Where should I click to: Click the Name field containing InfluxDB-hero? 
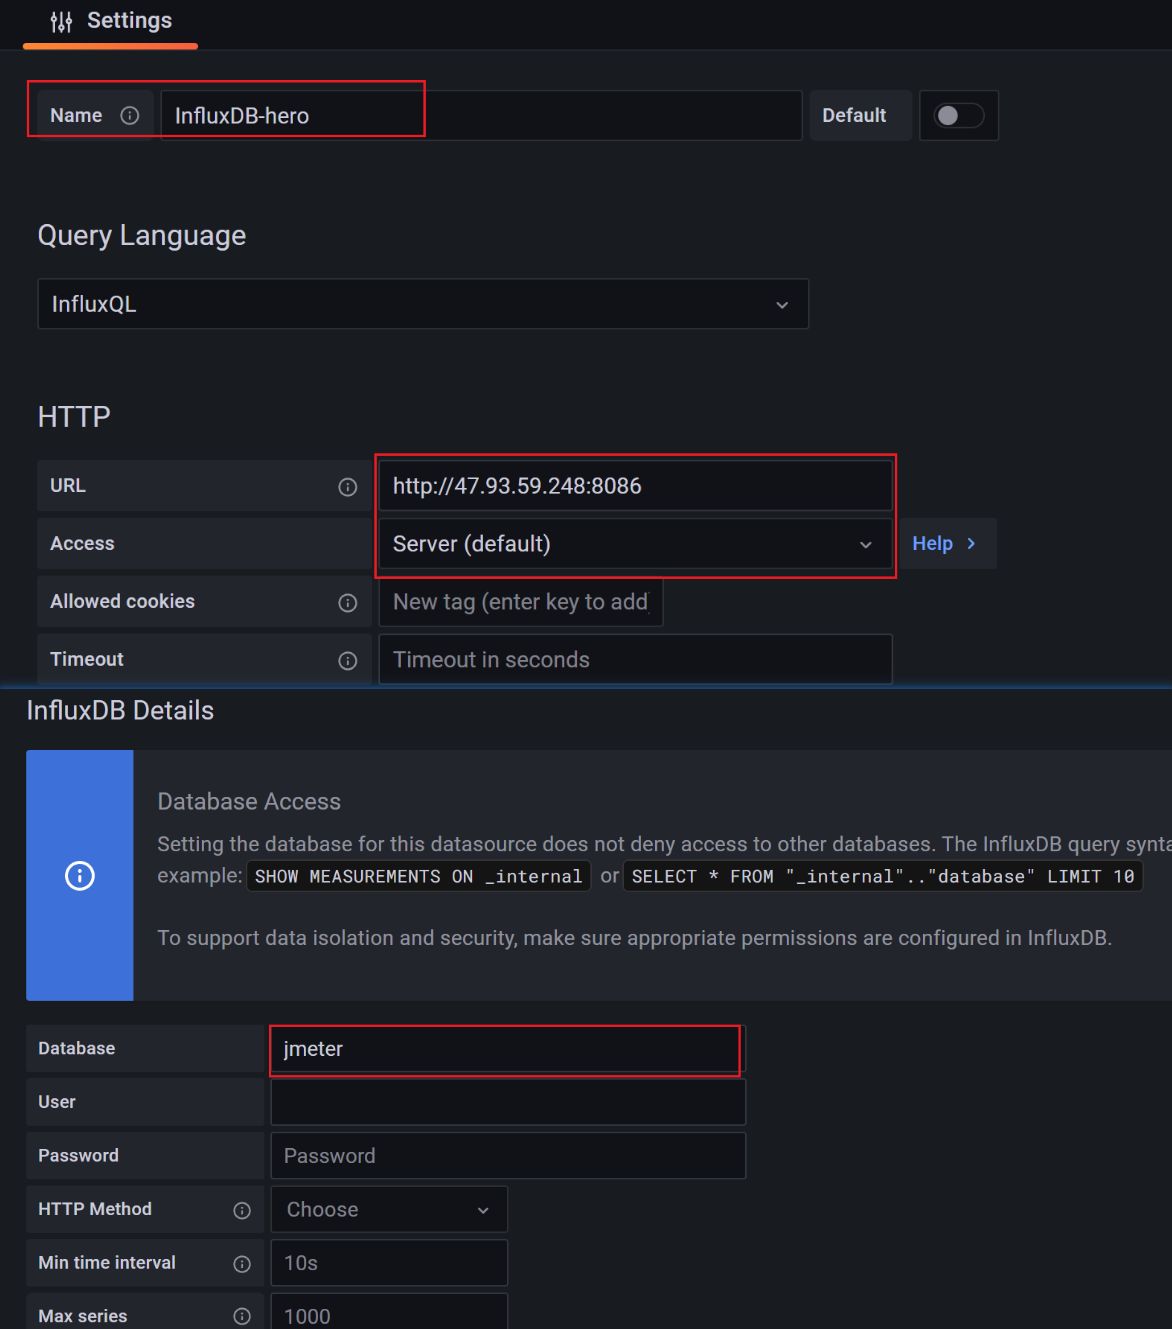pos(481,116)
